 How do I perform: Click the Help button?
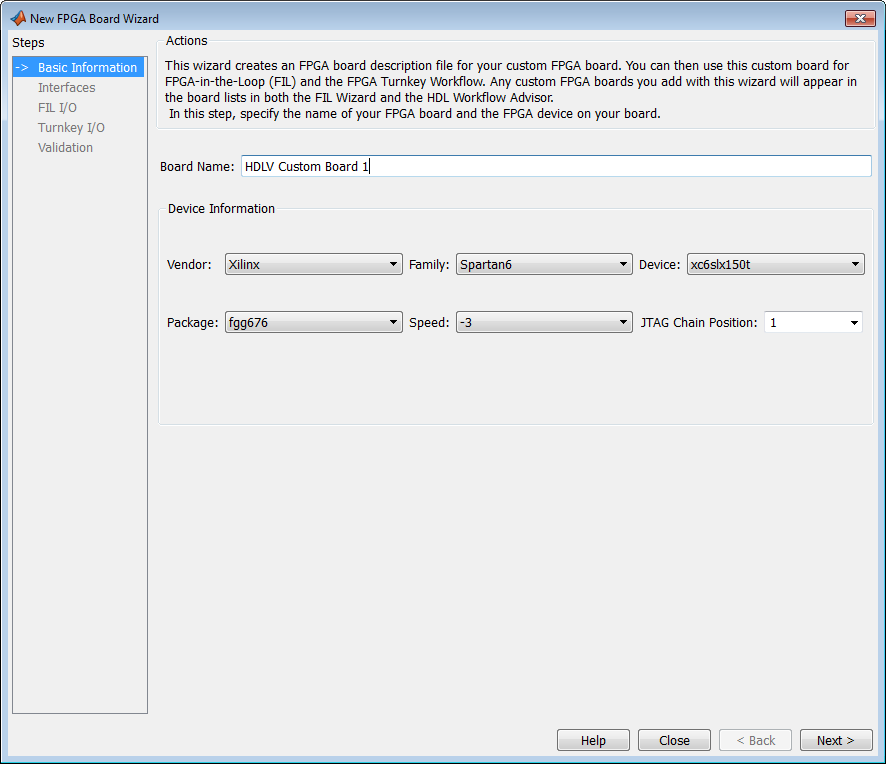tap(593, 740)
